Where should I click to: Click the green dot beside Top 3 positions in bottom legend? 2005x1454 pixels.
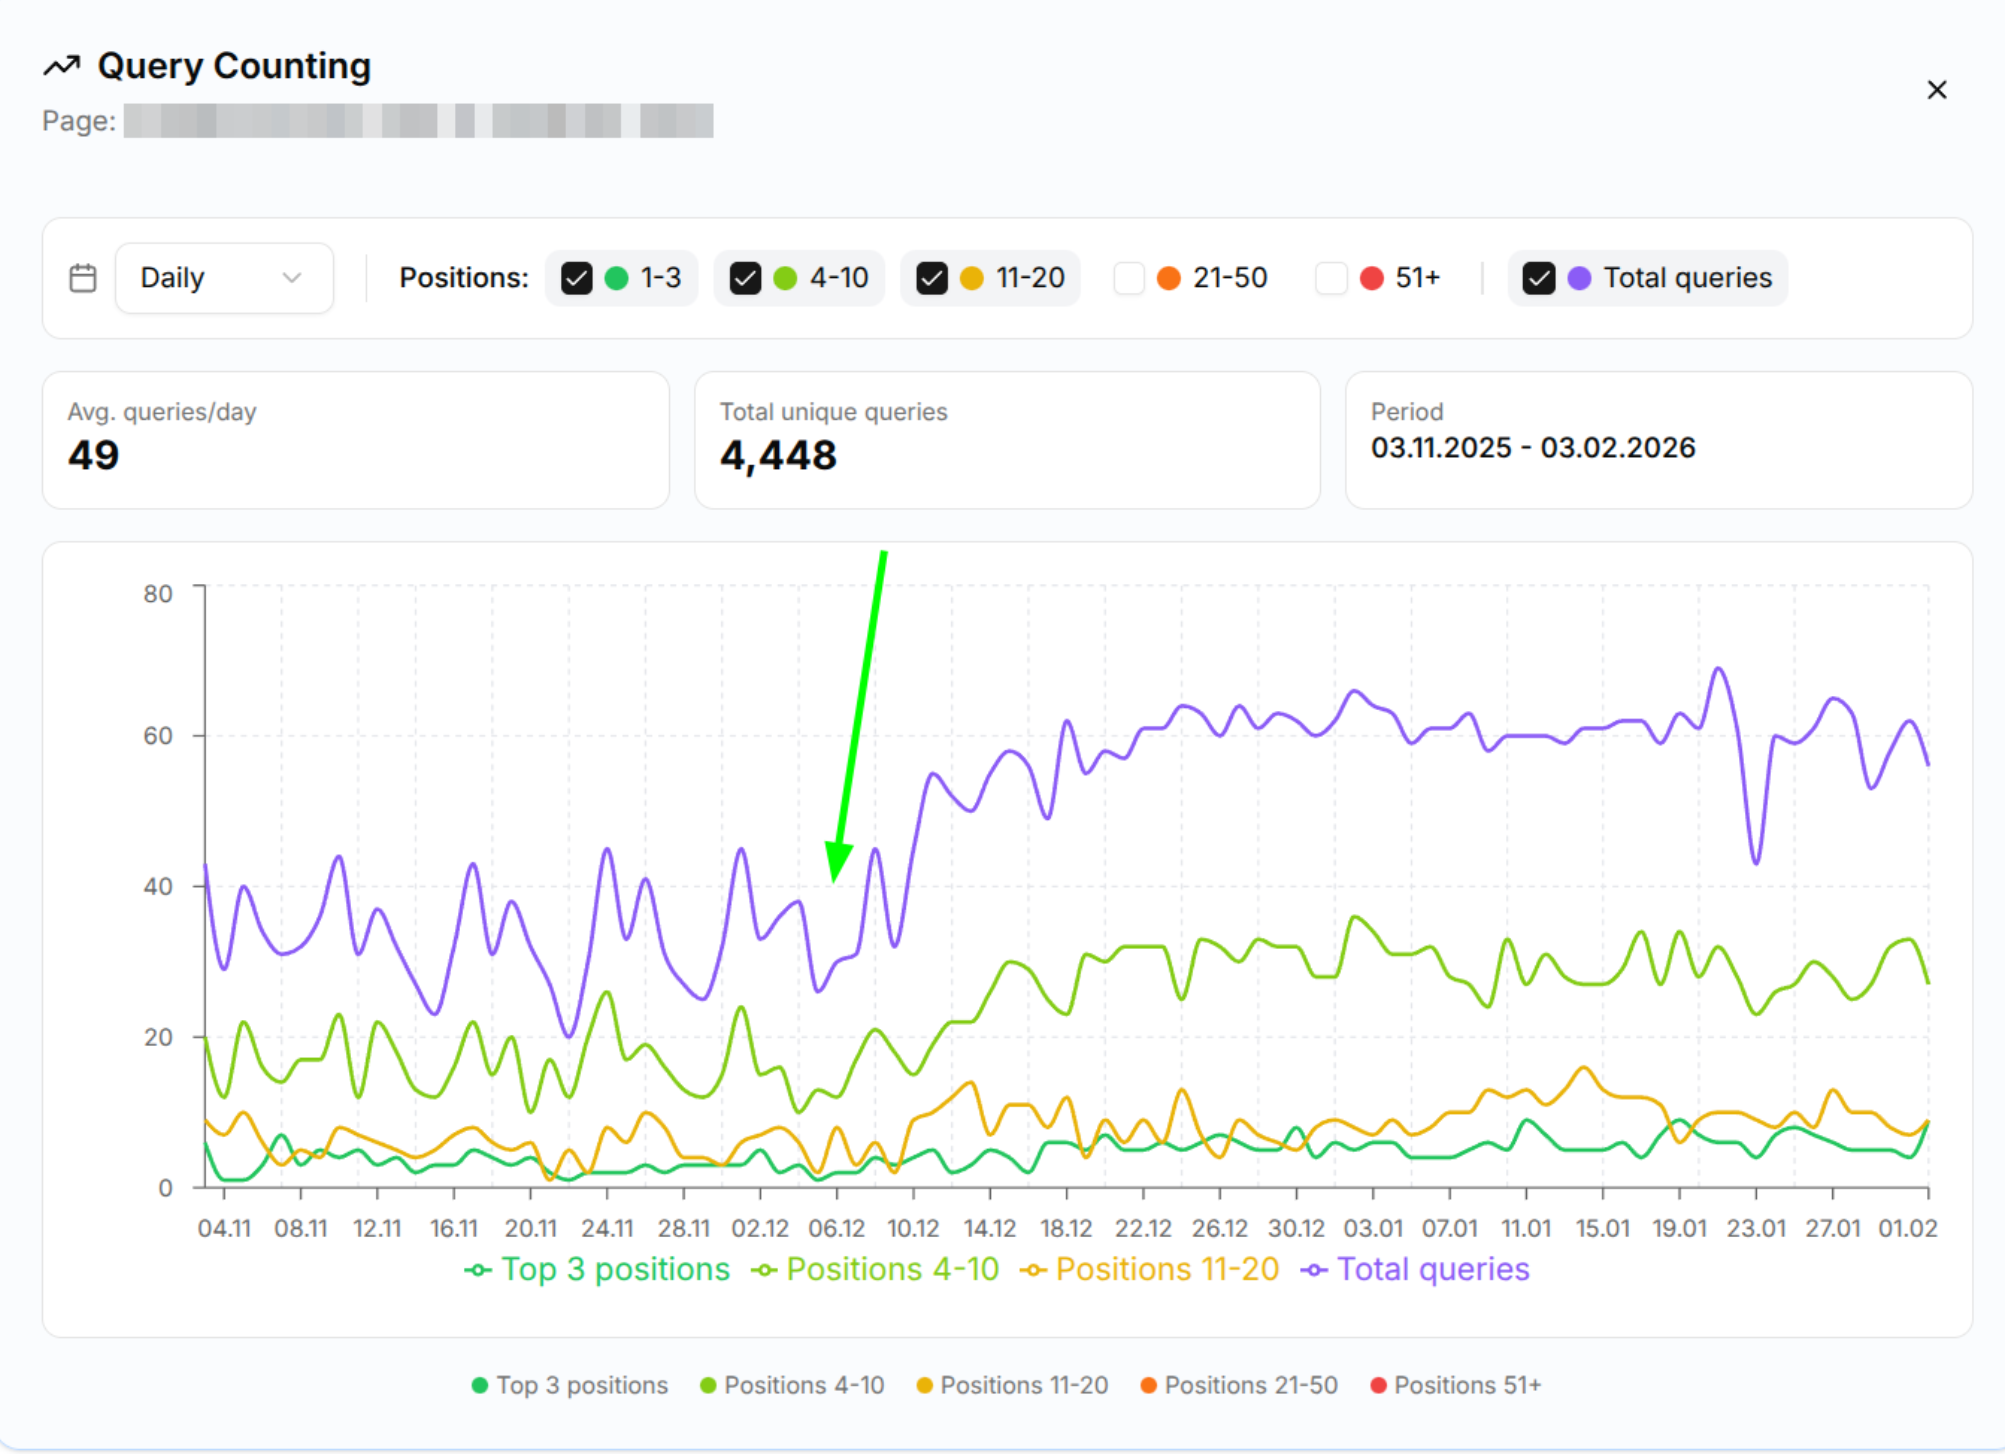[x=479, y=1385]
